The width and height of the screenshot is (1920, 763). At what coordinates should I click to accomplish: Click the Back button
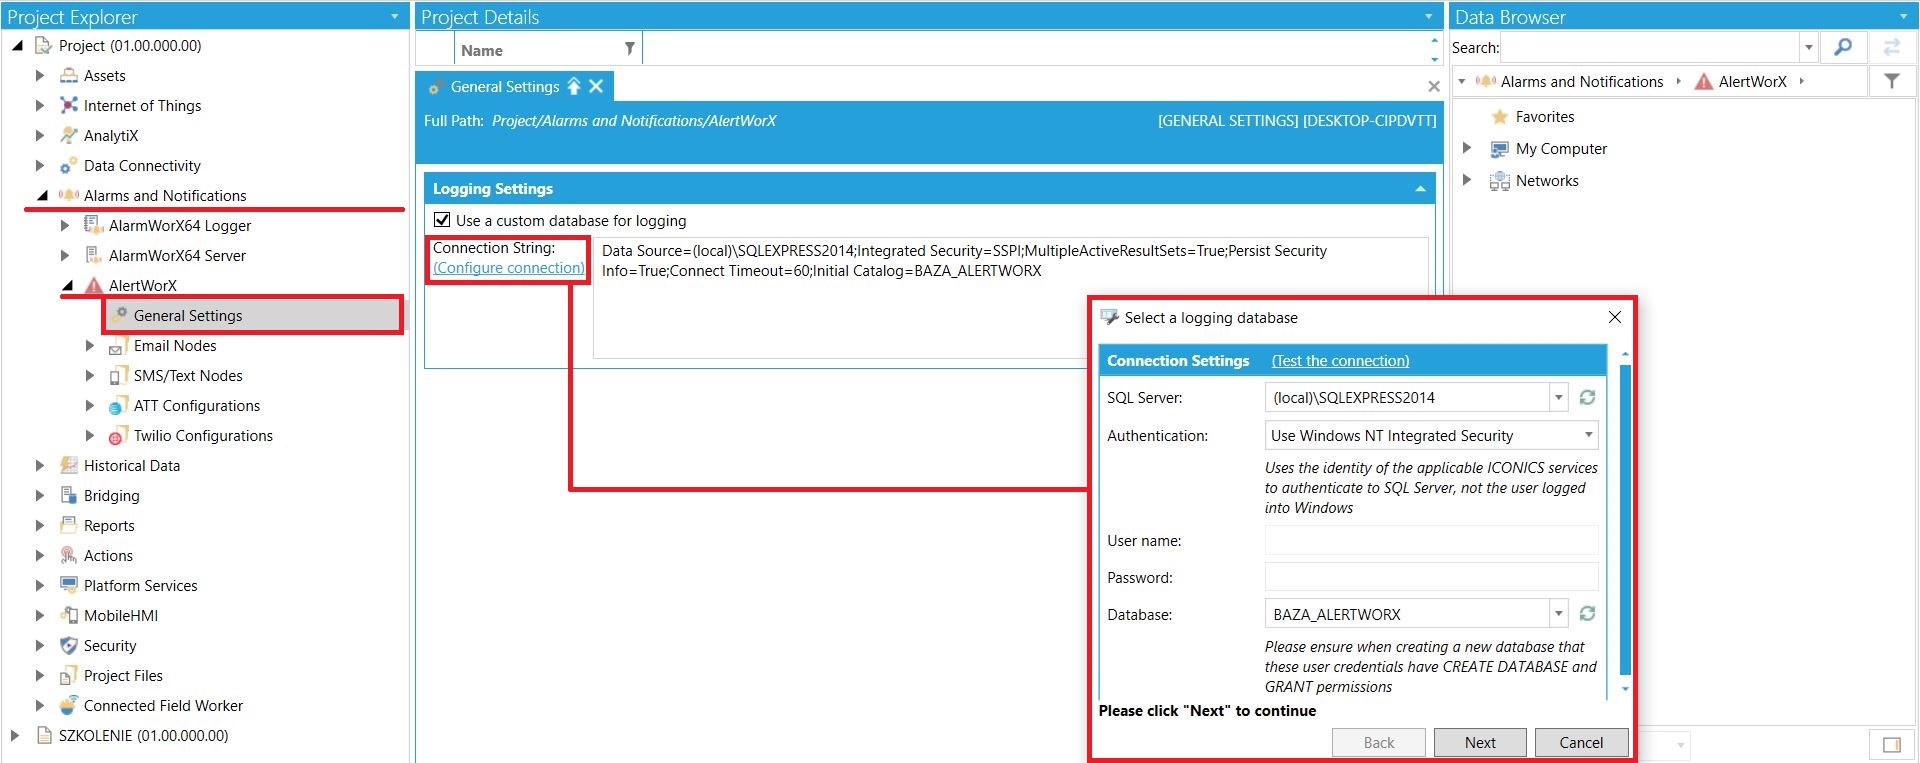(x=1378, y=742)
